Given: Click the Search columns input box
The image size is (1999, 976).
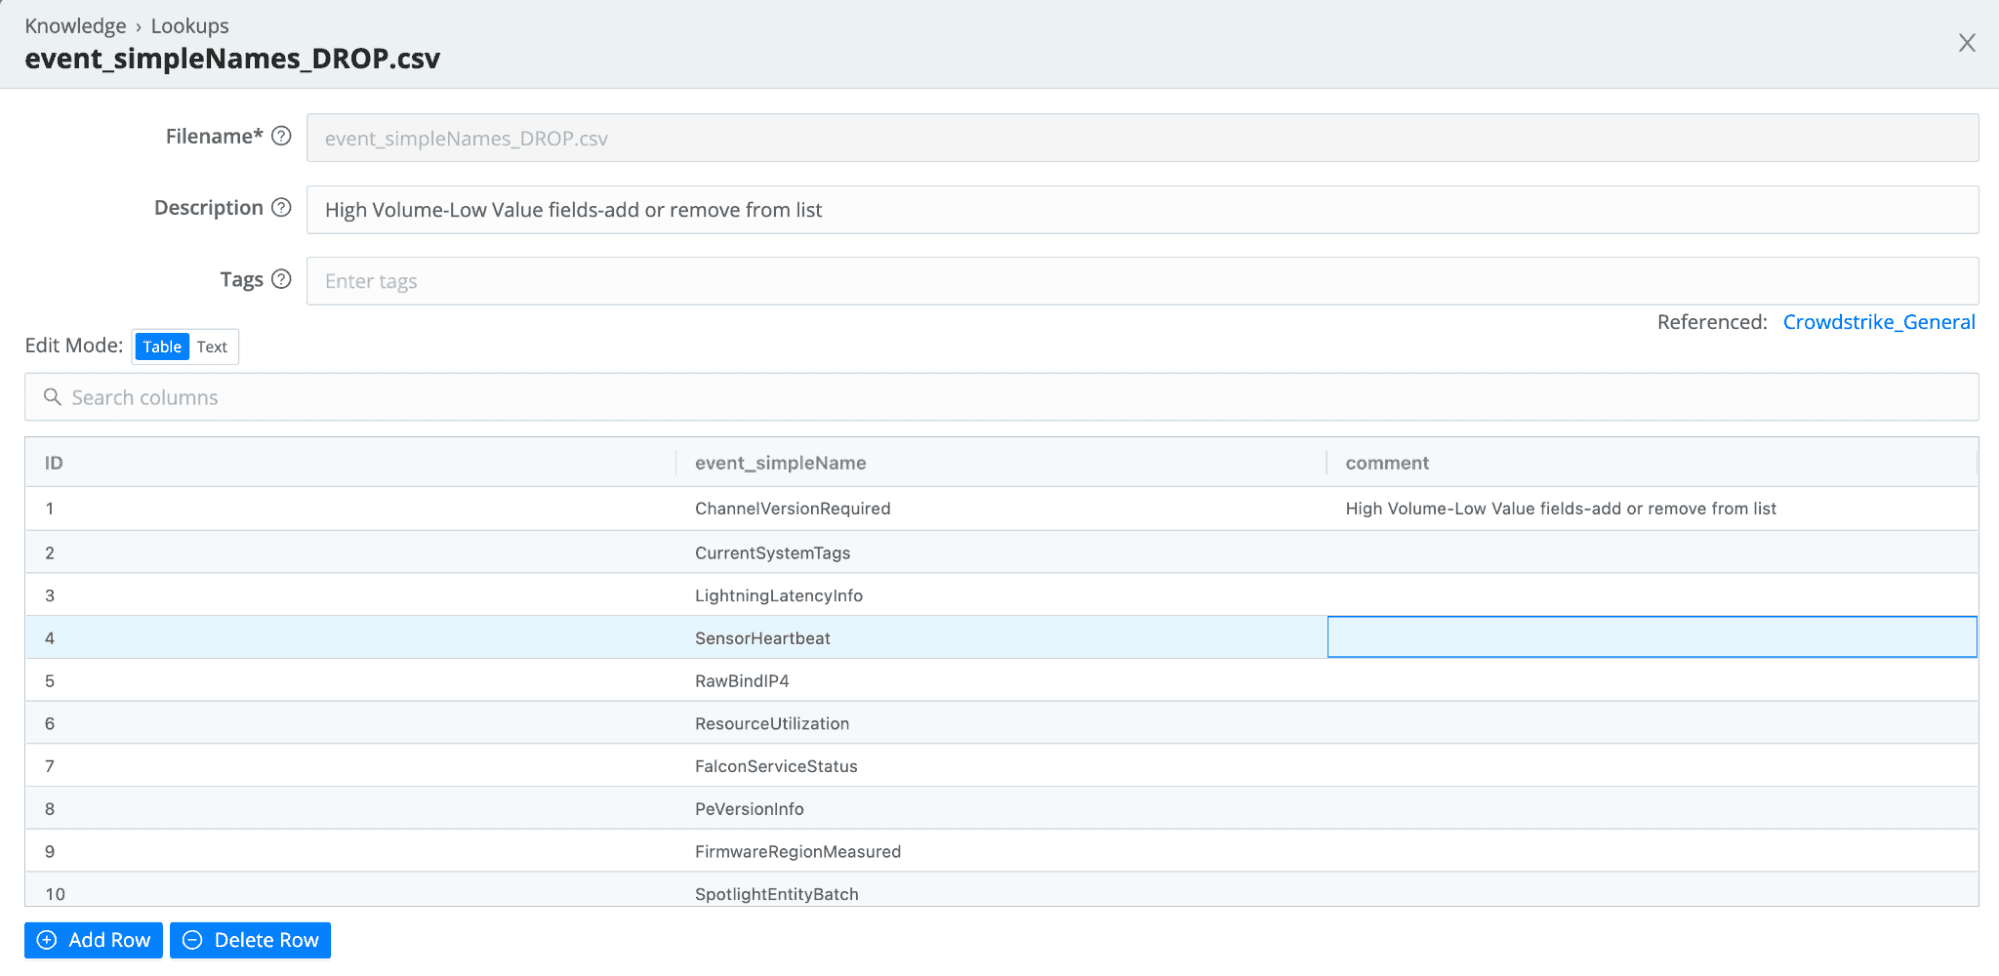Looking at the screenshot, I should (1000, 397).
